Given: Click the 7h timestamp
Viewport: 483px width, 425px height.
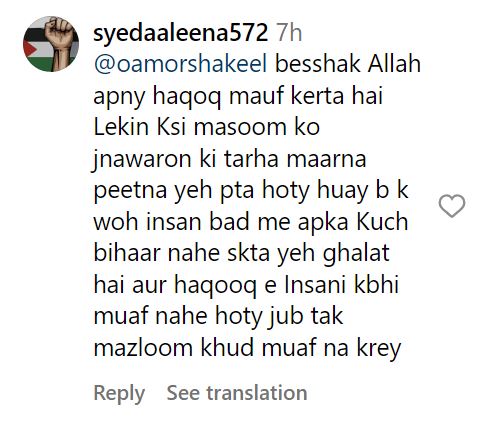Looking at the screenshot, I should point(289,33).
